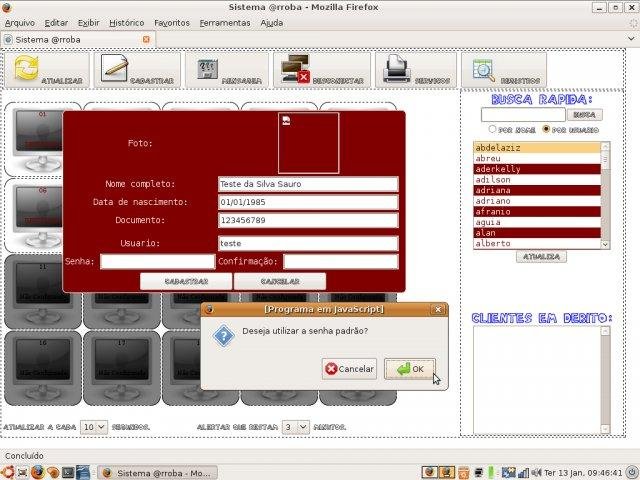
Task: Click the Mensagem toolbar icon
Action: pyautogui.click(x=208, y=69)
